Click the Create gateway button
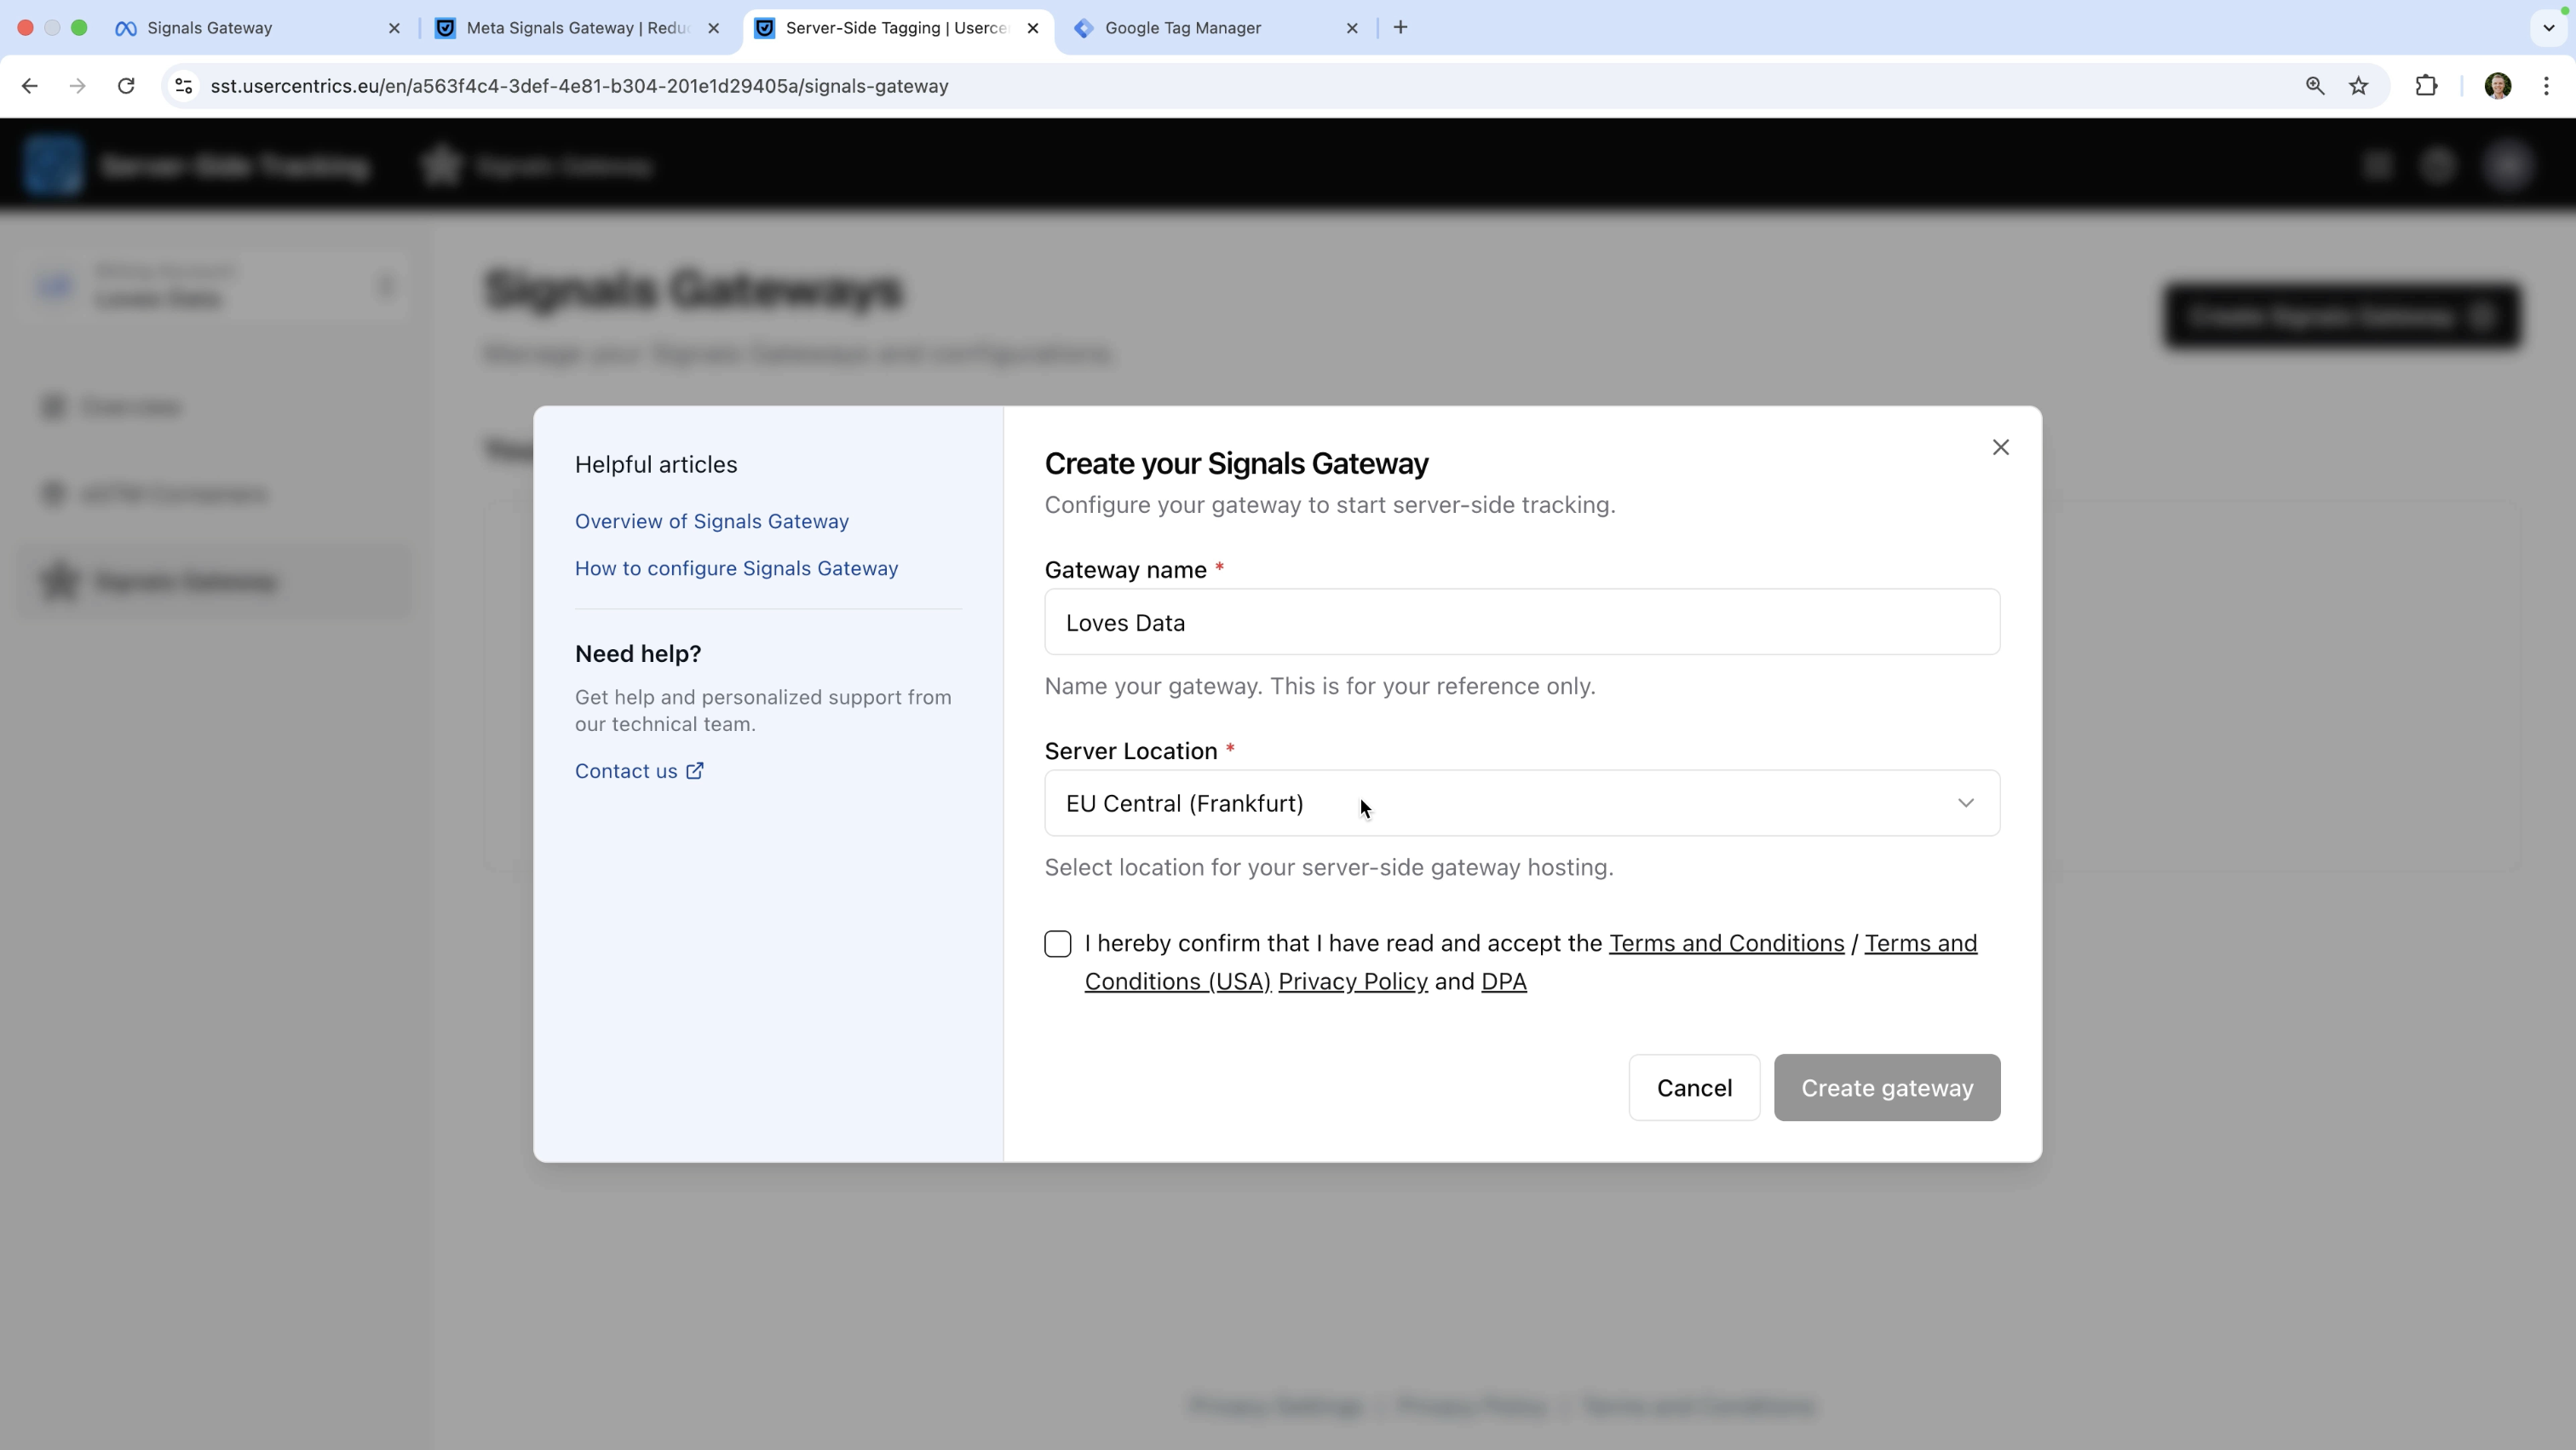Image resolution: width=2576 pixels, height=1450 pixels. tap(1887, 1088)
